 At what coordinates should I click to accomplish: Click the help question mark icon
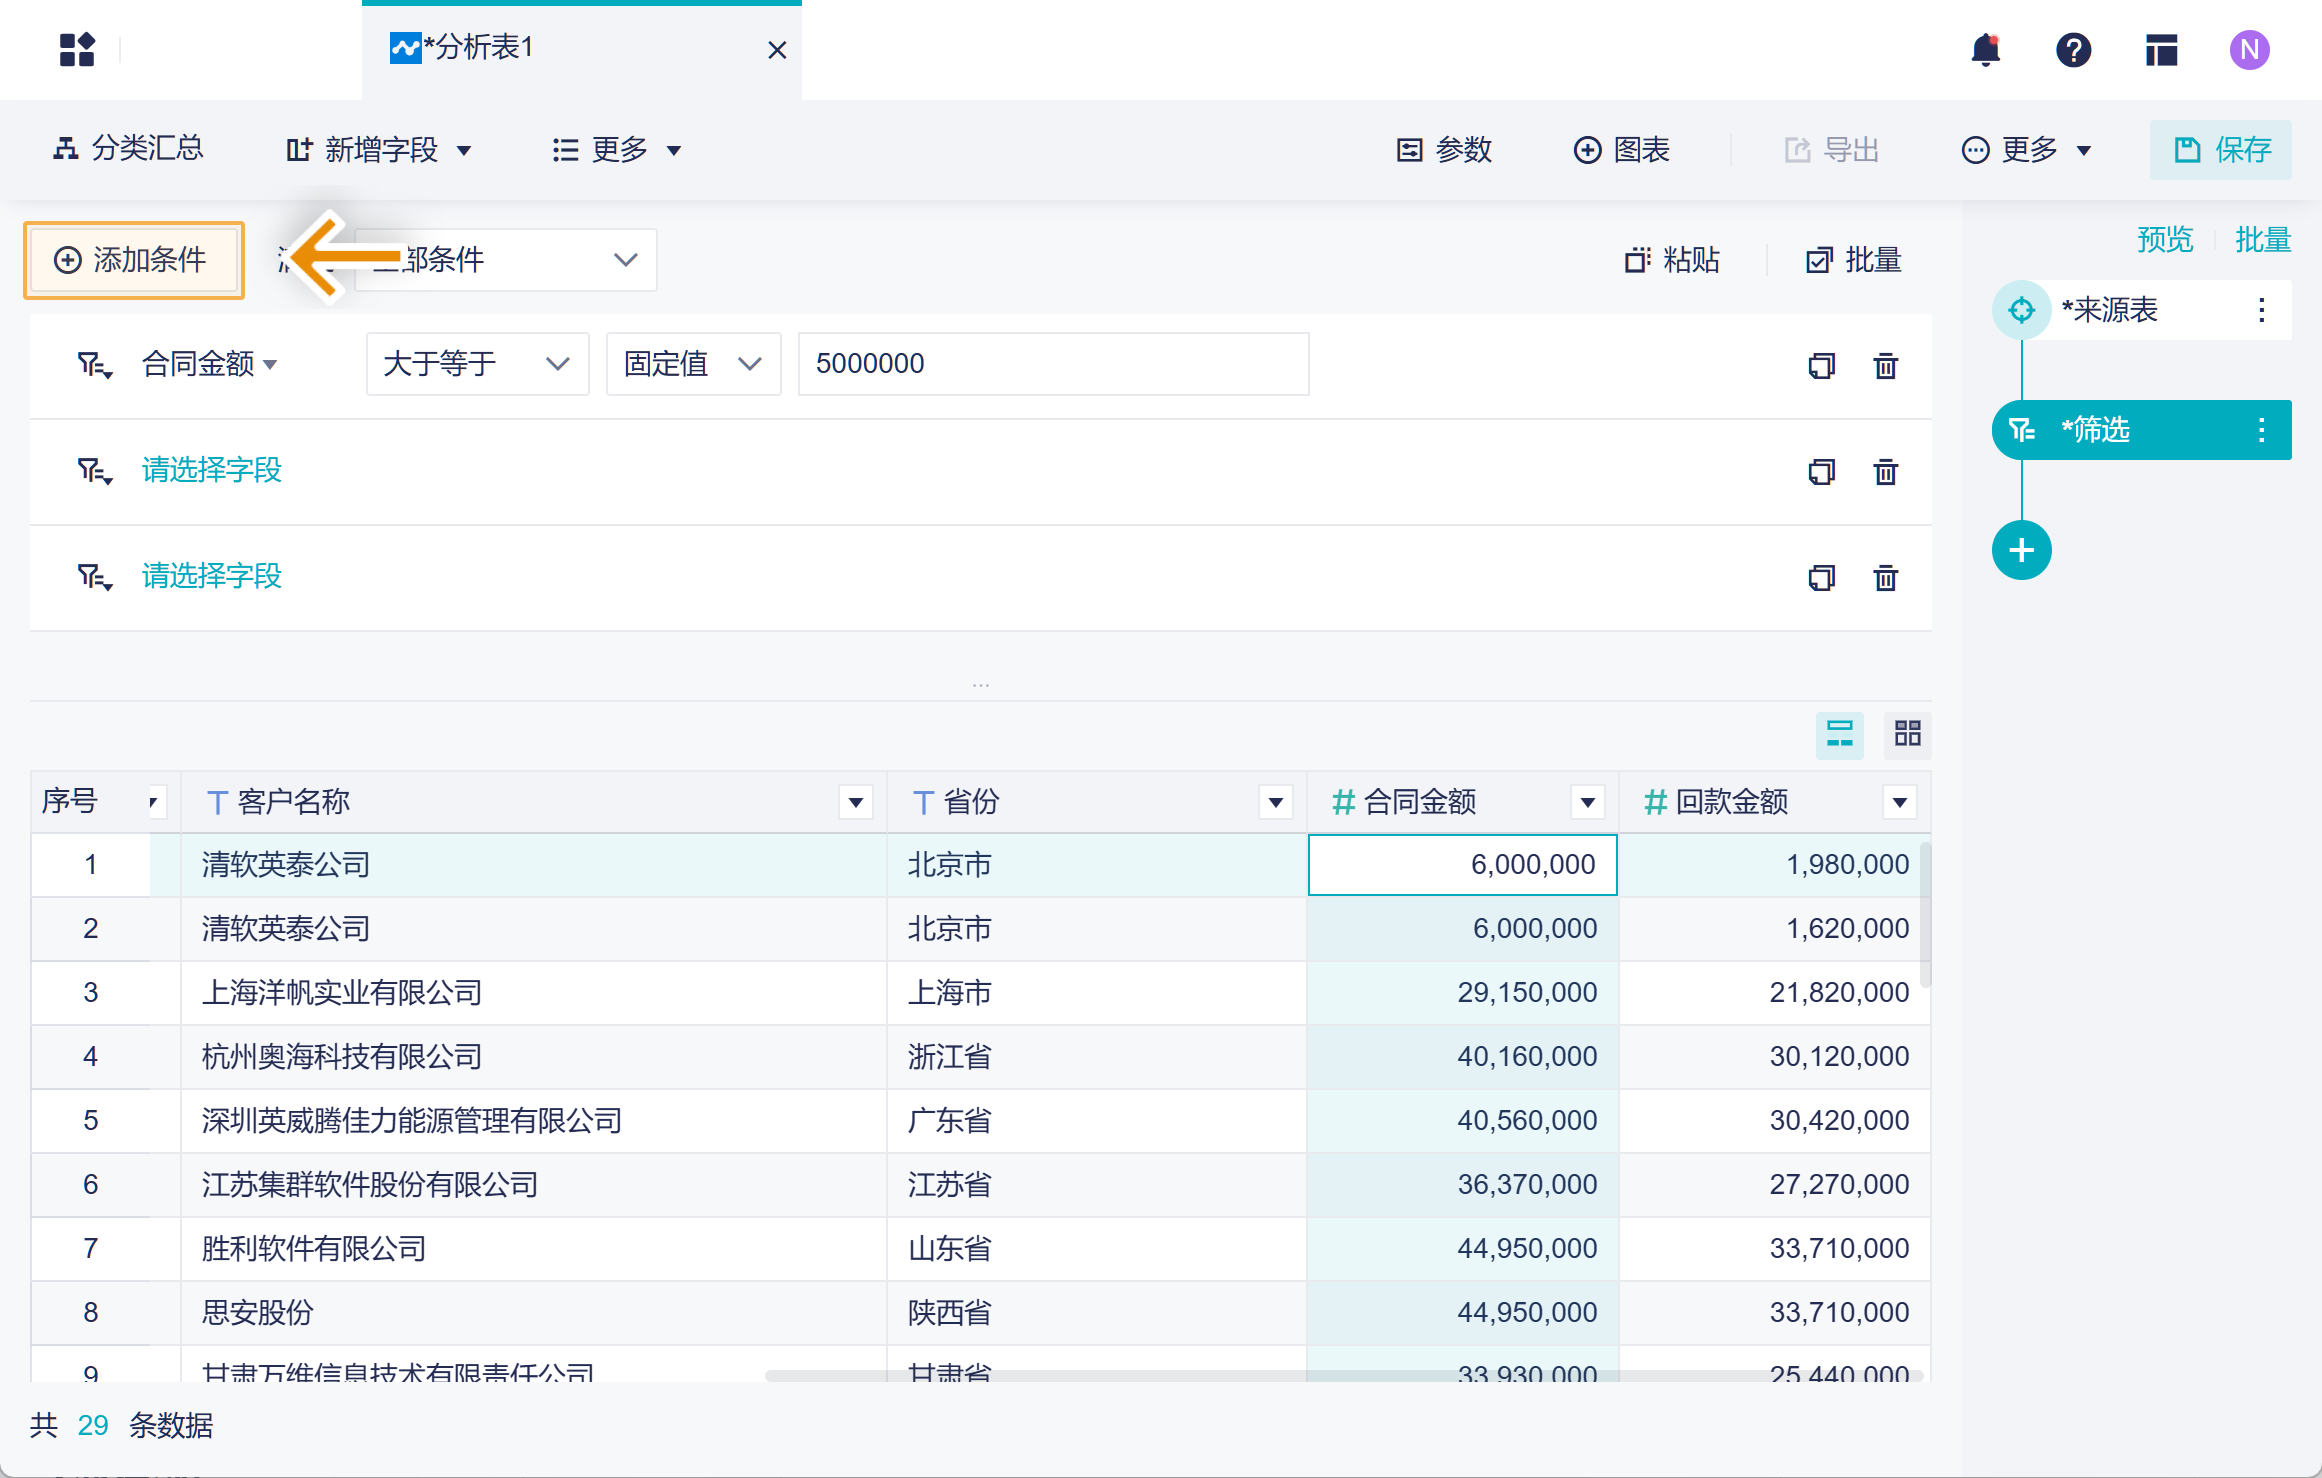[x=2073, y=50]
